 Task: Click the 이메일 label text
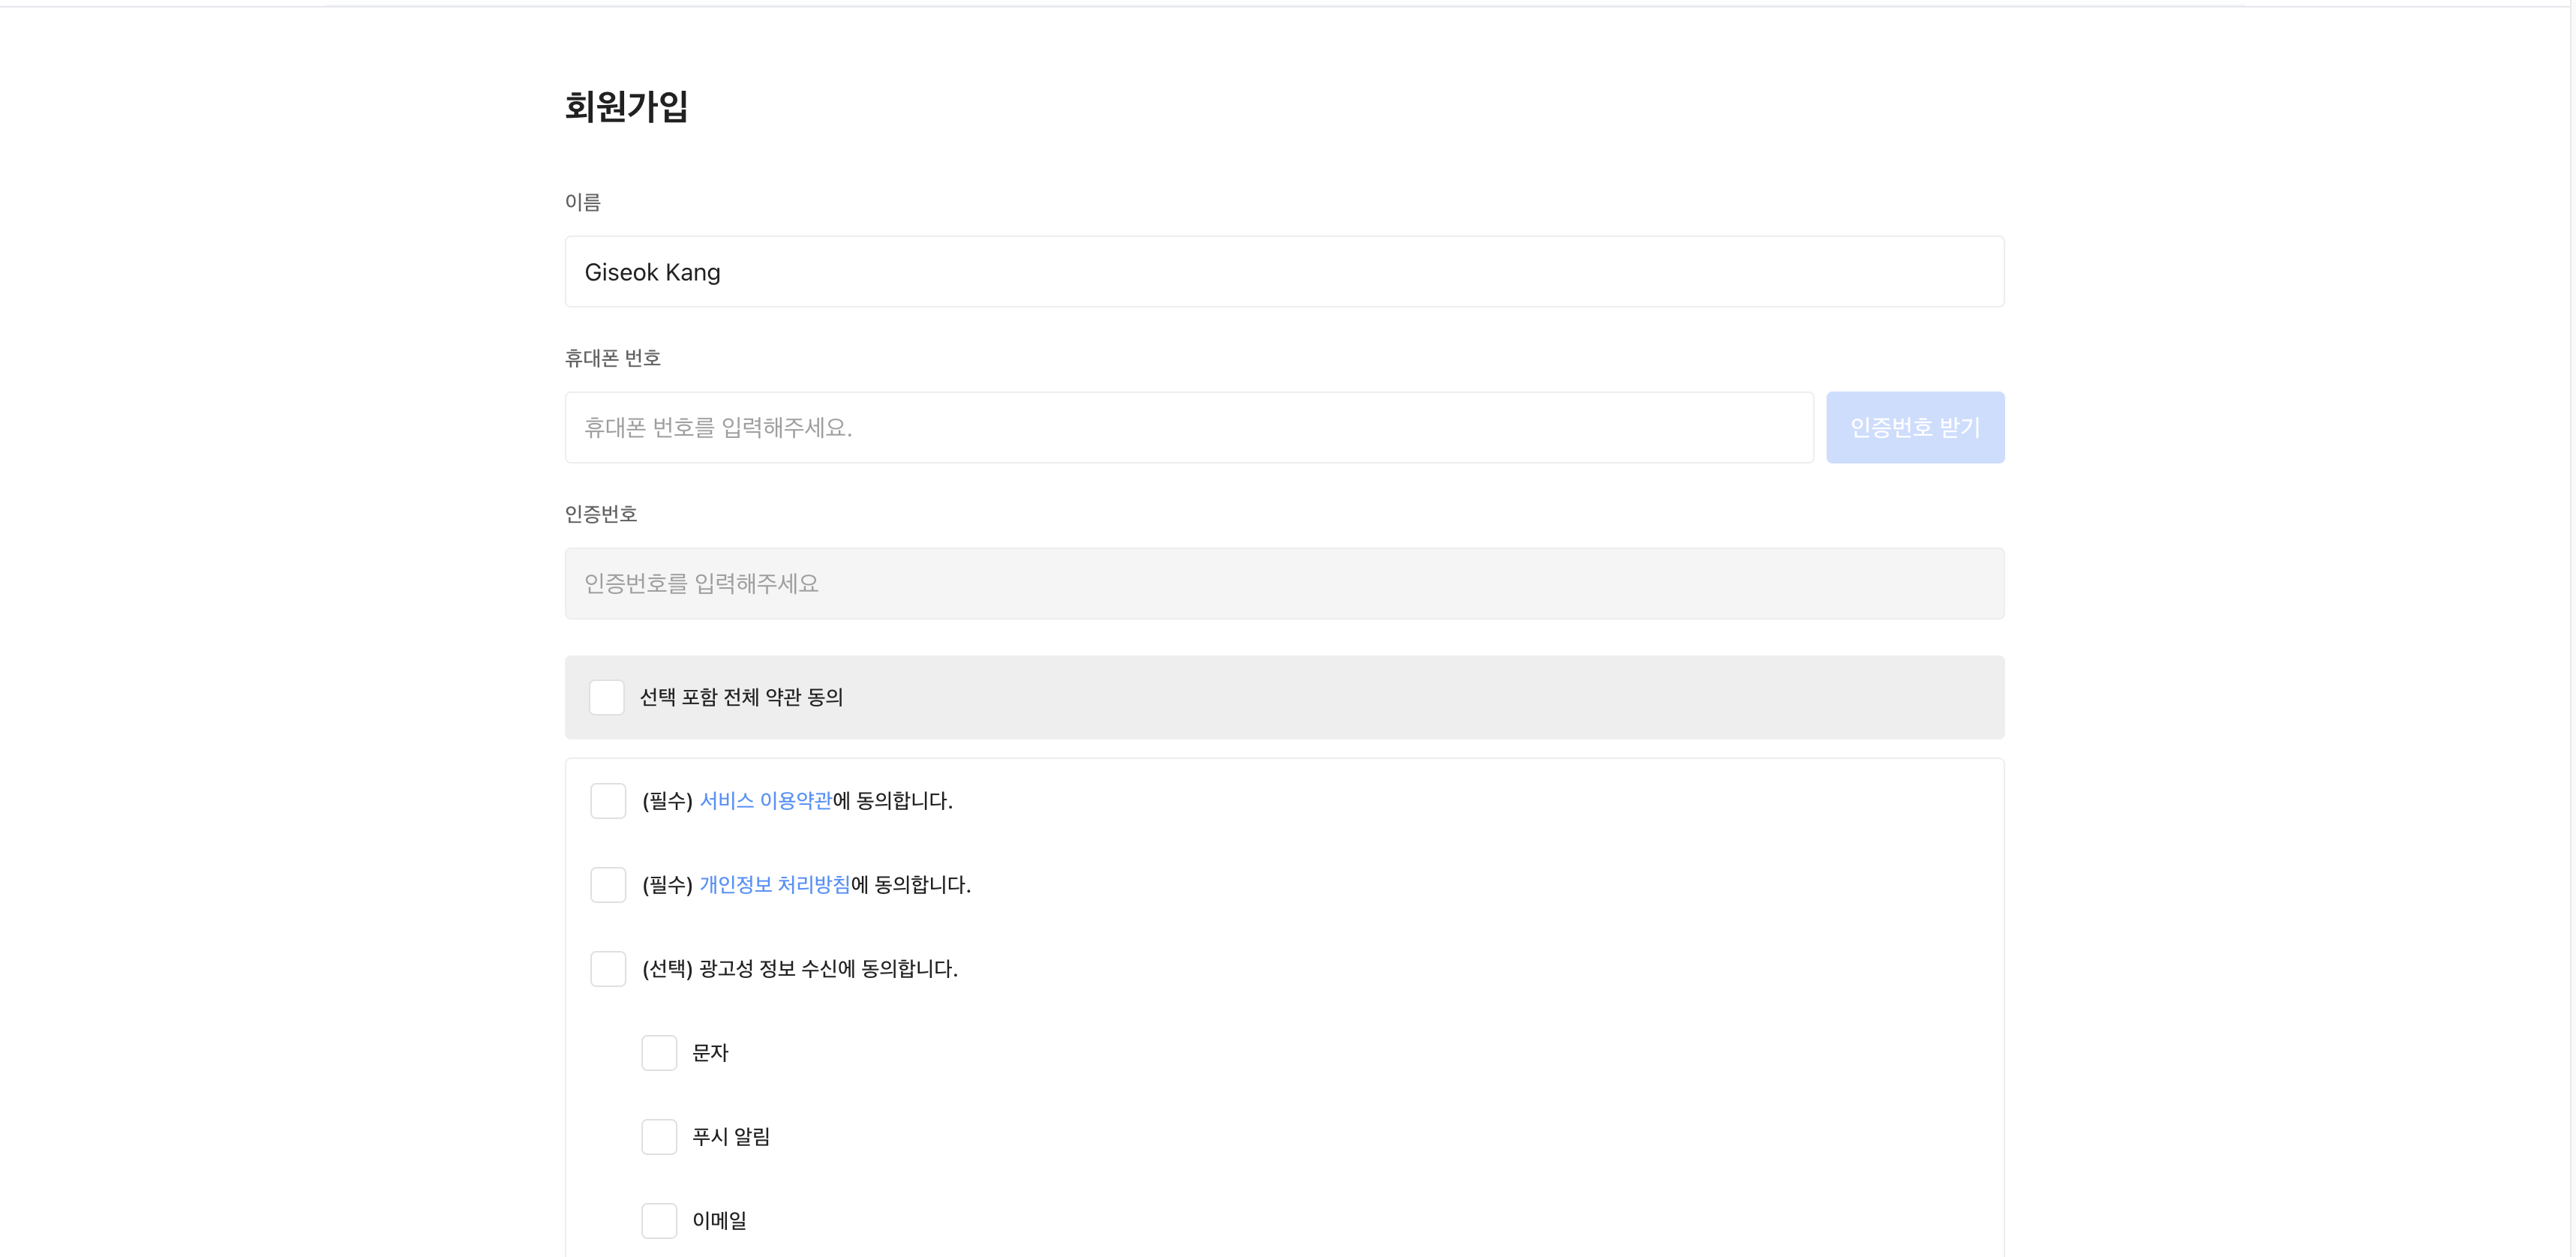(720, 1221)
